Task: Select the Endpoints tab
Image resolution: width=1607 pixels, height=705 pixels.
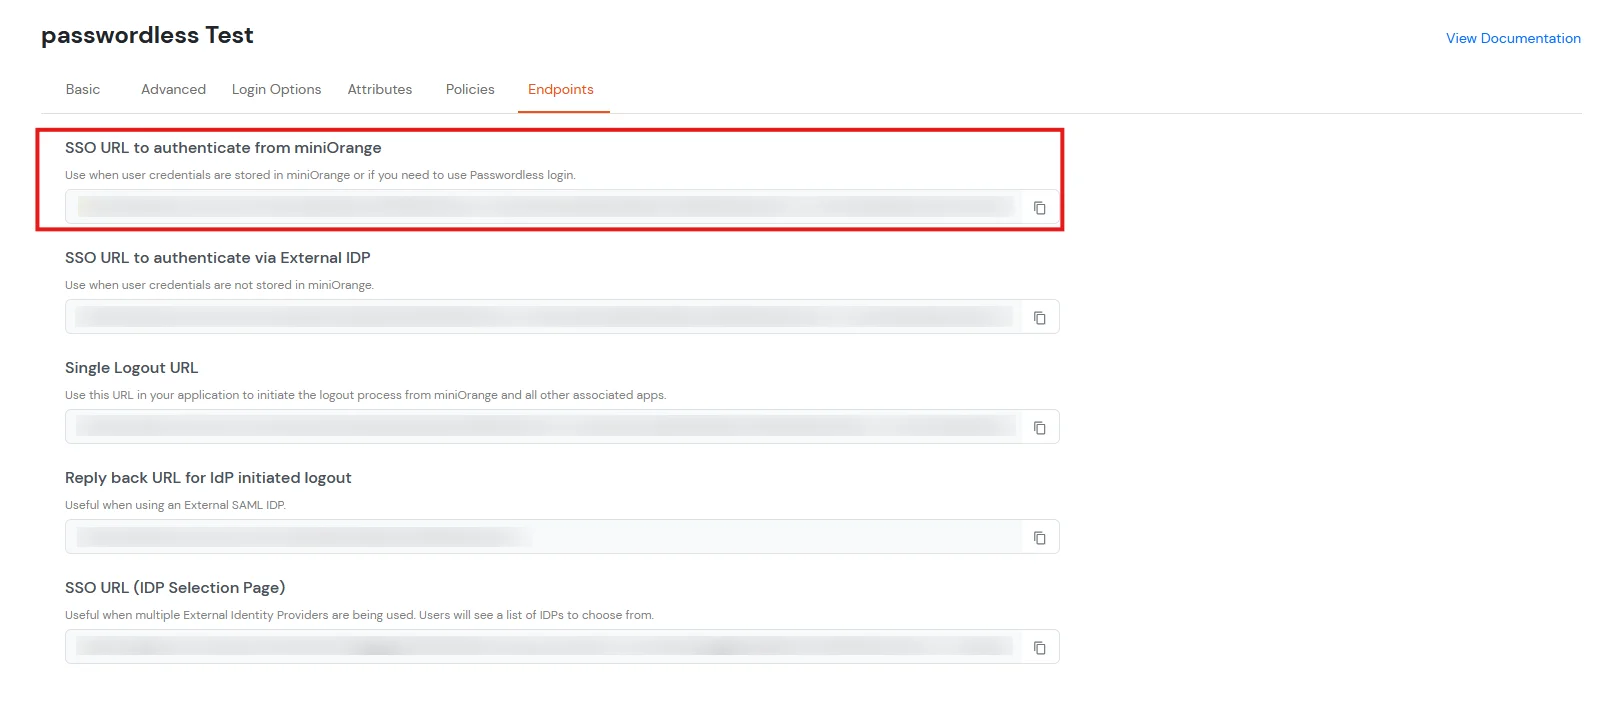Action: pyautogui.click(x=561, y=89)
